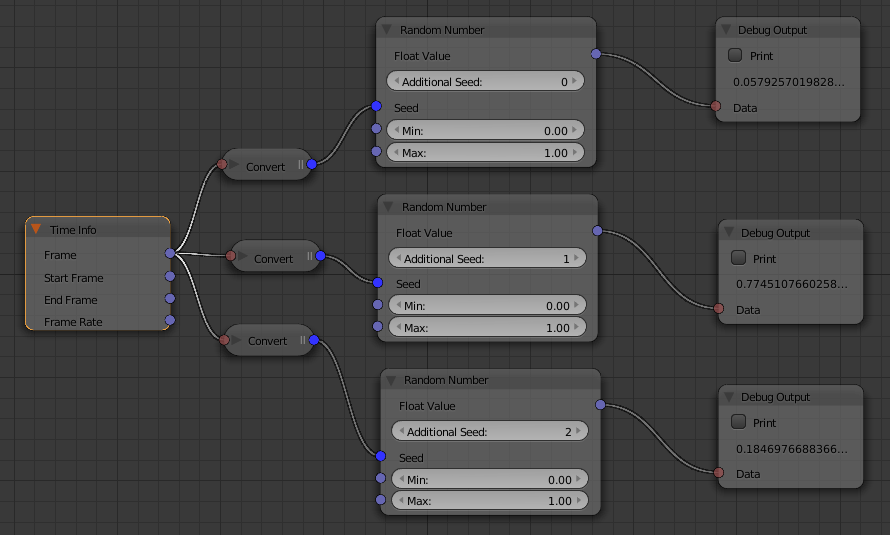890x535 pixels.
Task: Decrease Additional Seed currently 2 with left arrow
Action: pos(401,431)
